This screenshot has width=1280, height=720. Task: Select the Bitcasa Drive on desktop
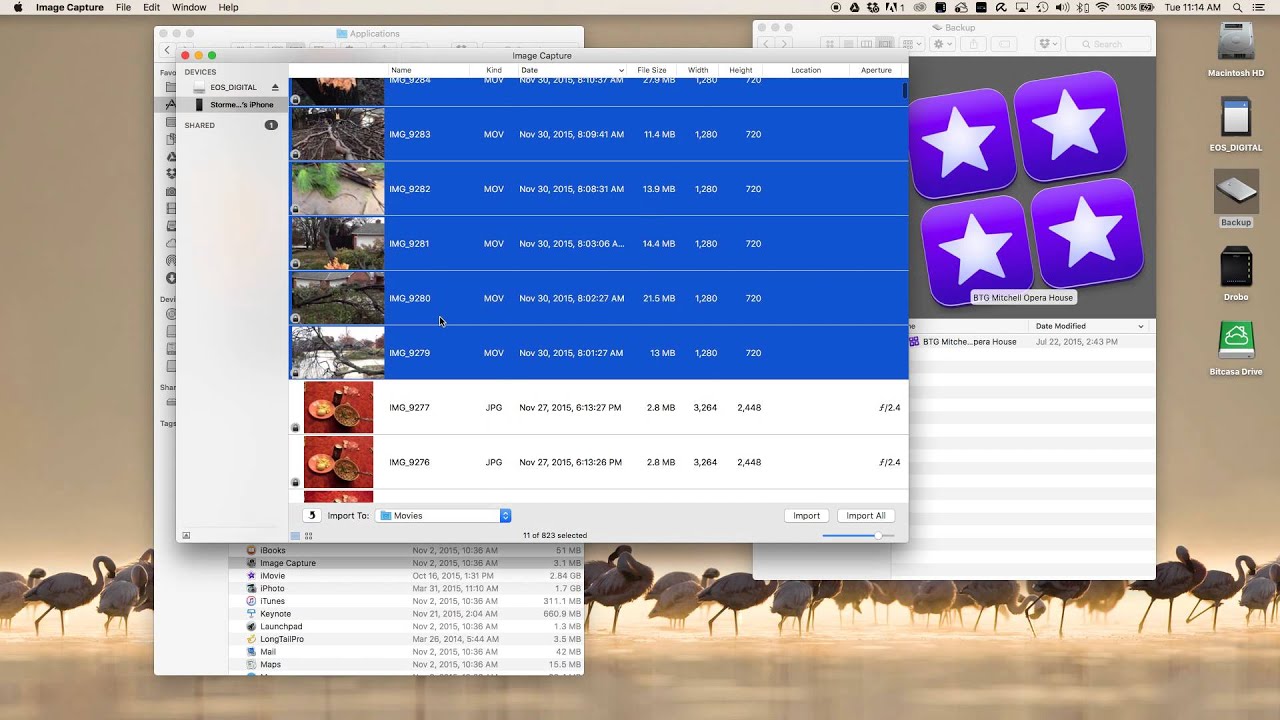coord(1236,340)
